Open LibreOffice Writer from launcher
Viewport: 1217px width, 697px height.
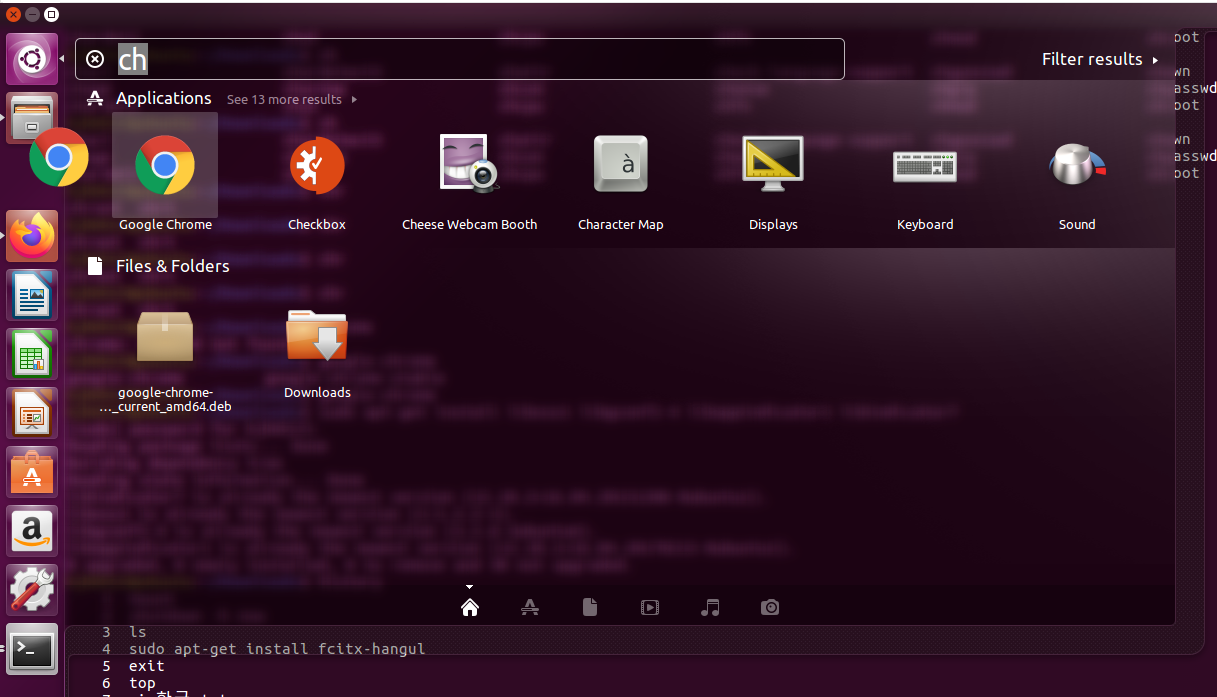[32, 295]
